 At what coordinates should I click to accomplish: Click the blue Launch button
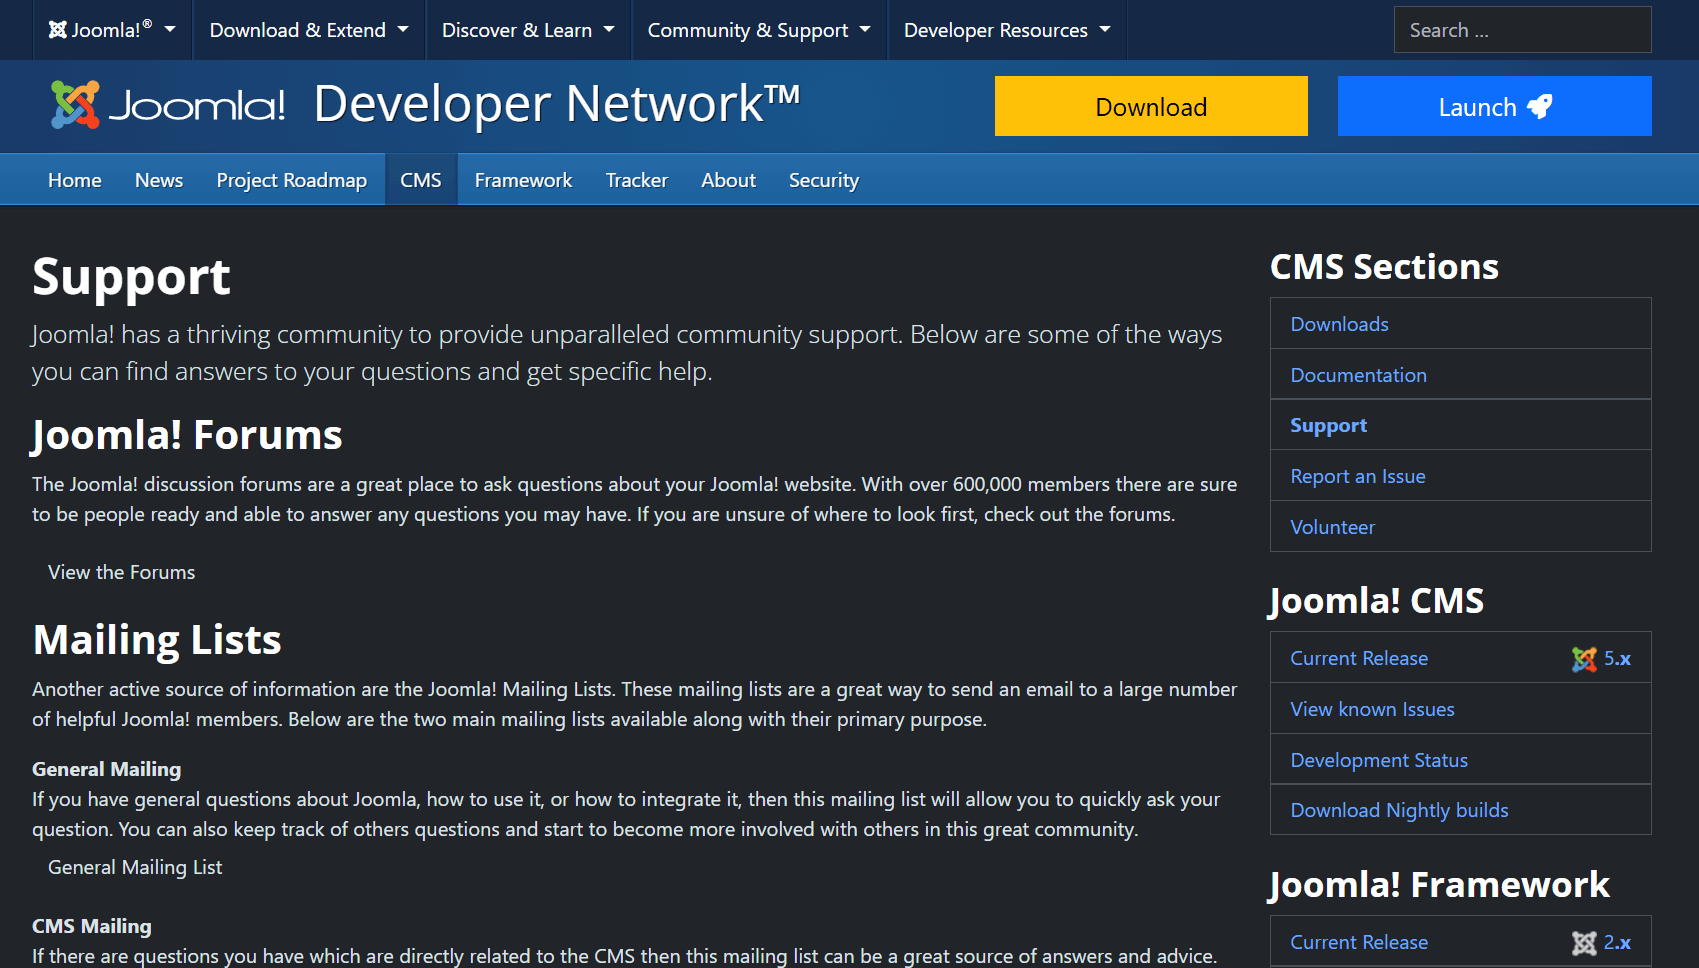(1494, 106)
